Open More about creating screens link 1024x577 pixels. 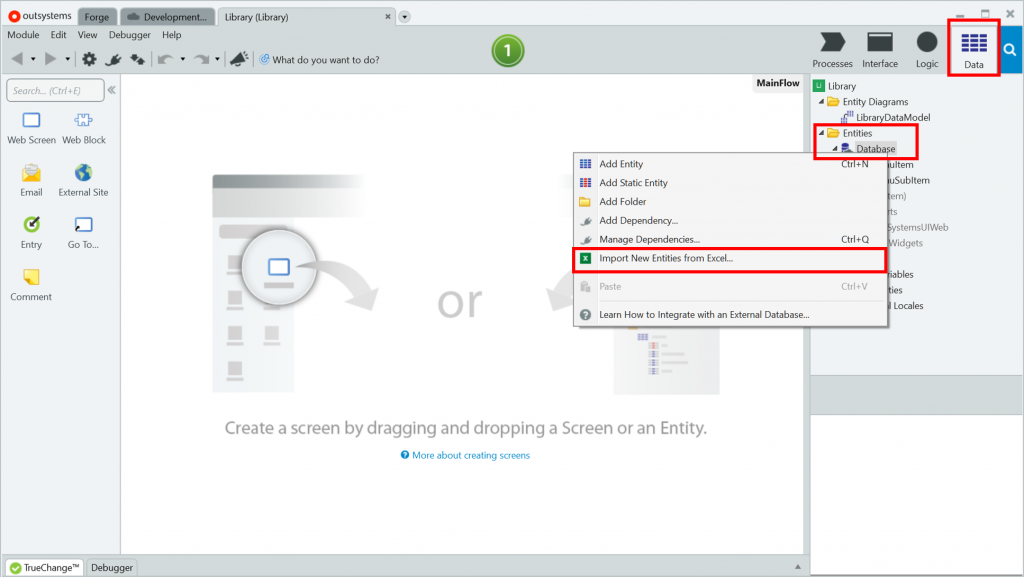point(470,455)
